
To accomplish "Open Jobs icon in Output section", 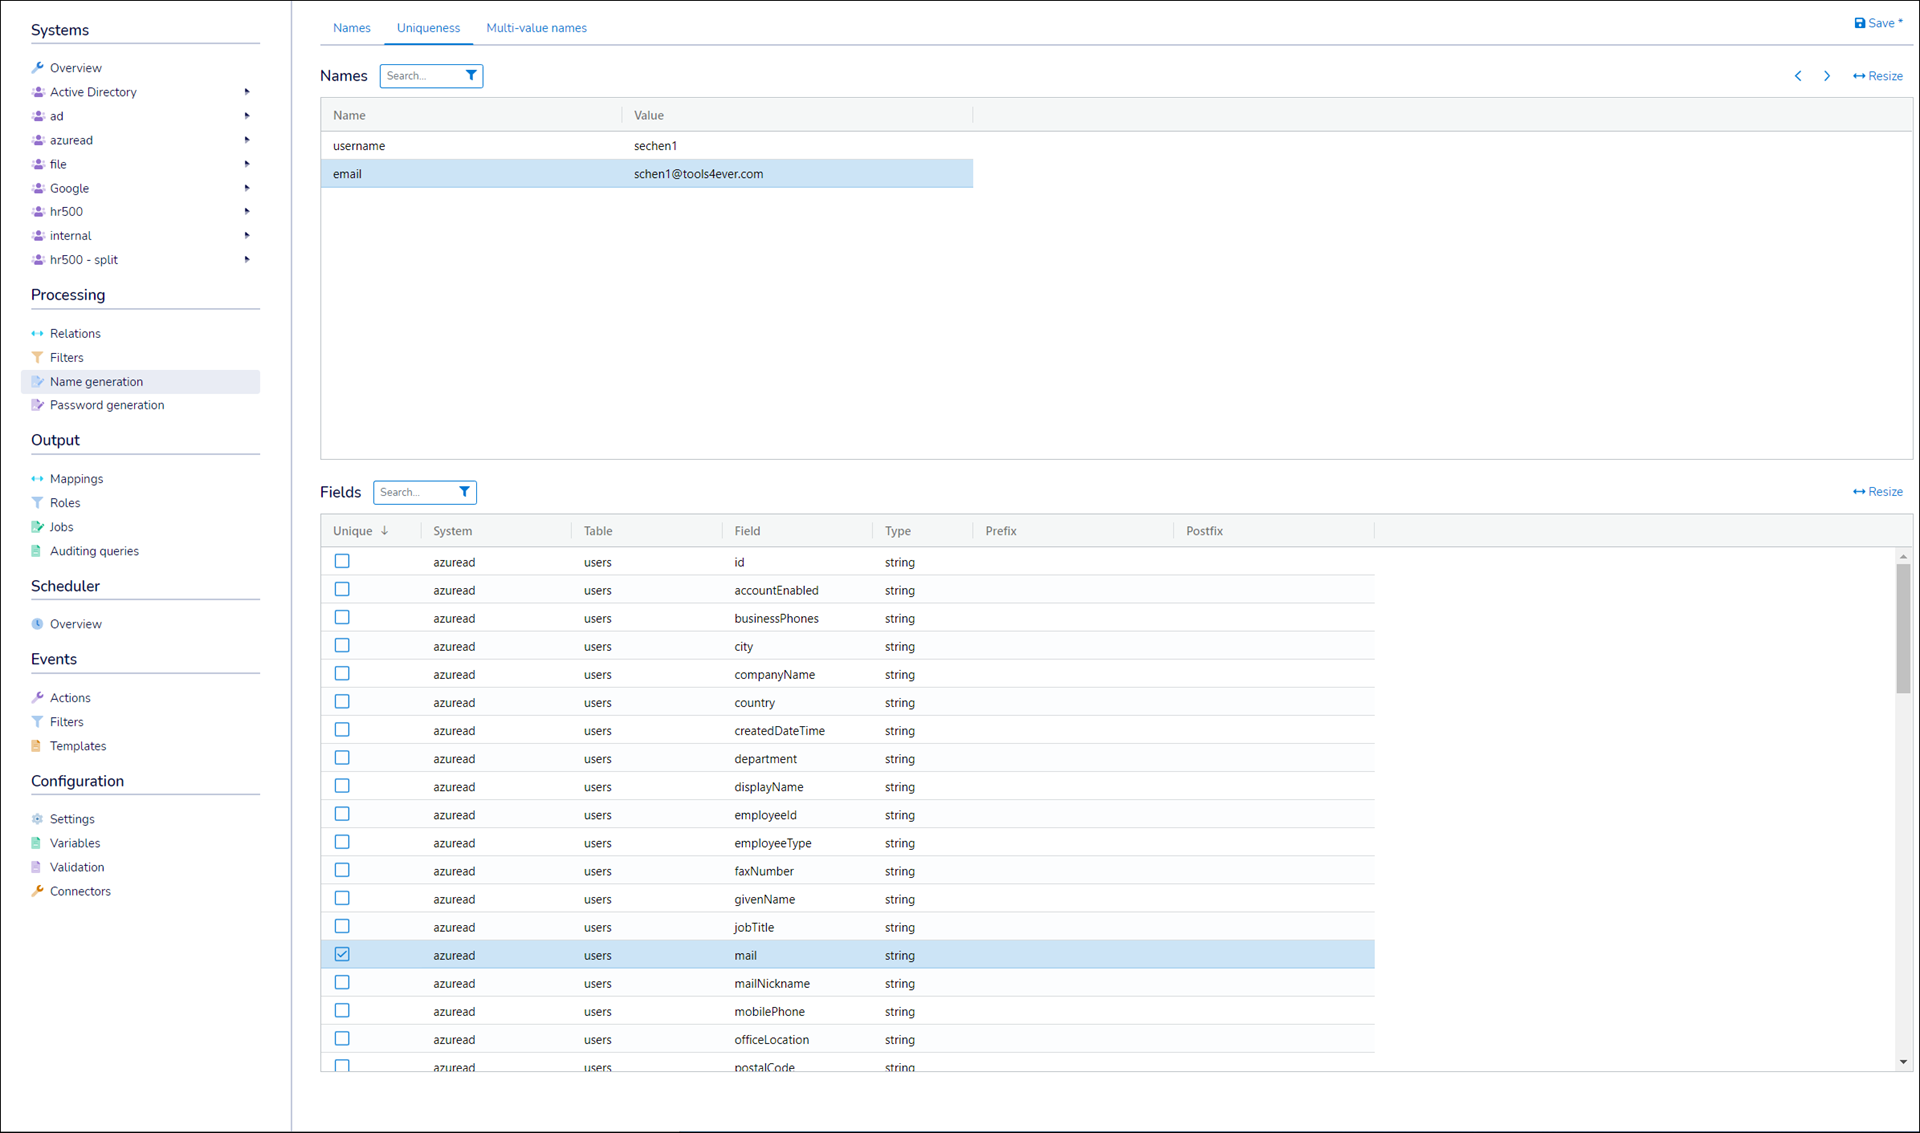I will click(38, 527).
